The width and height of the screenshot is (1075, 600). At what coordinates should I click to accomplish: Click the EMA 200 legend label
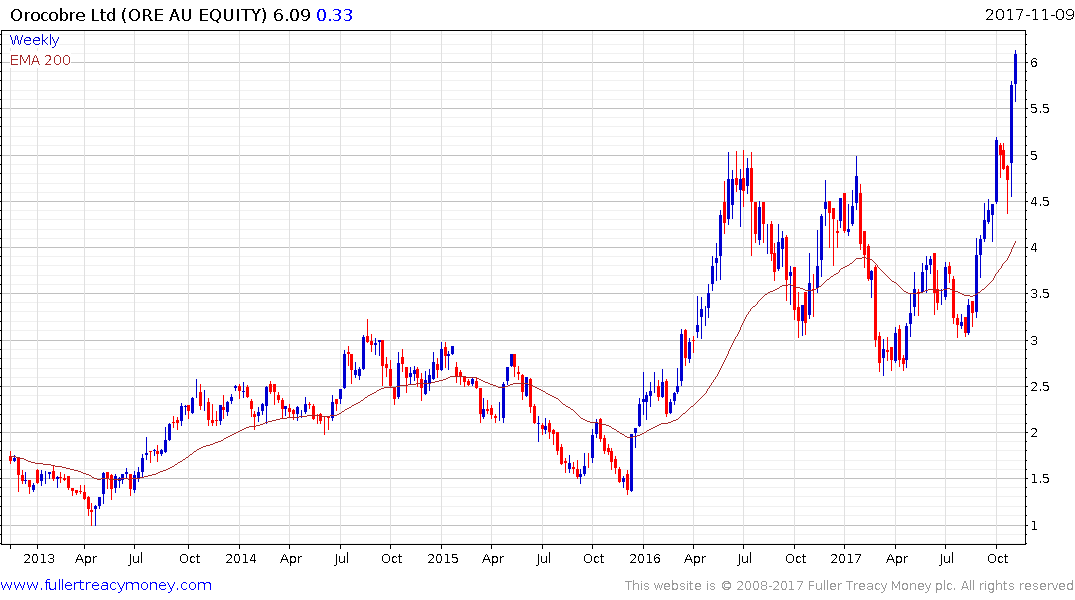[x=40, y=60]
